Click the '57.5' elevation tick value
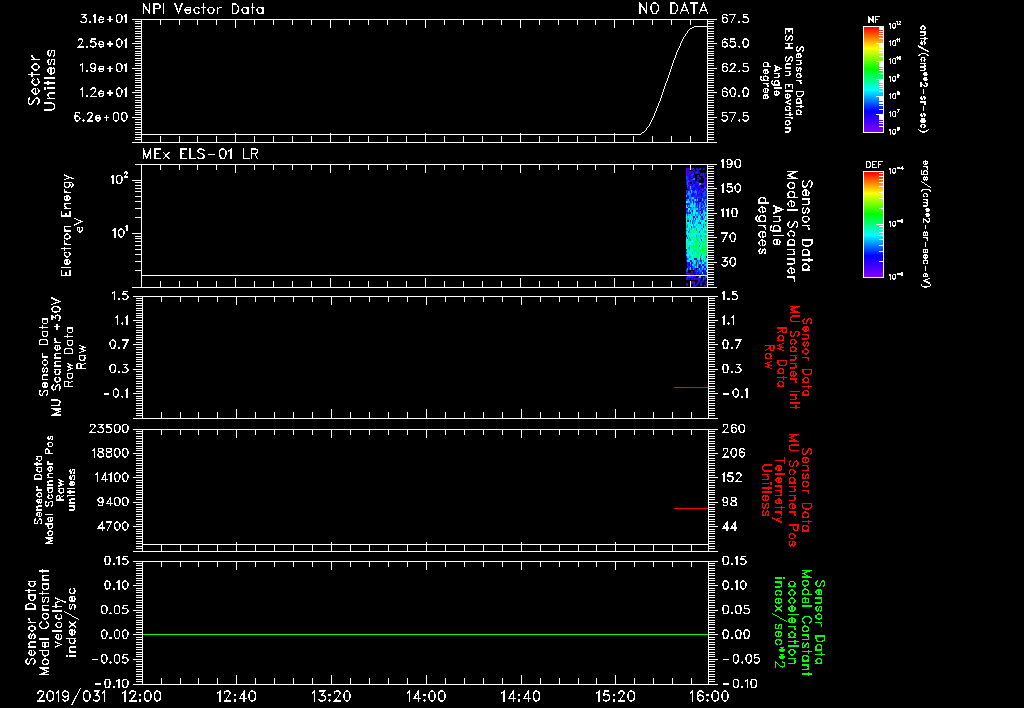 (735, 117)
